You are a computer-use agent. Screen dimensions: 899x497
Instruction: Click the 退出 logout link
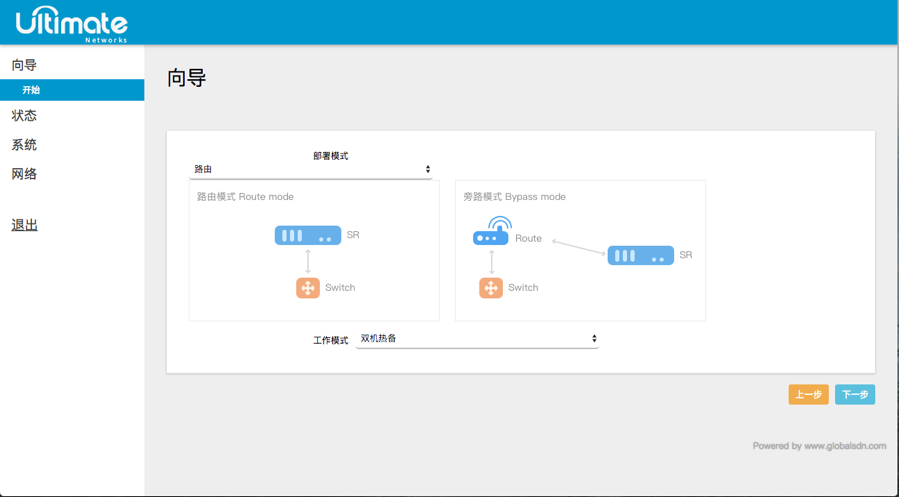tap(25, 225)
